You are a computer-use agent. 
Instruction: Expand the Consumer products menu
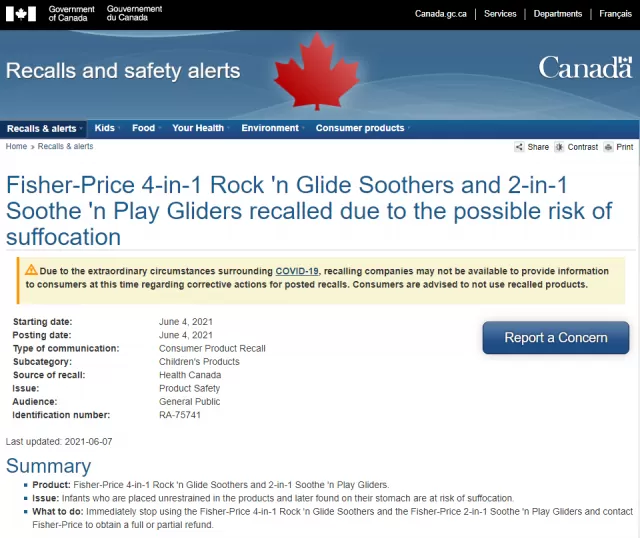(362, 128)
